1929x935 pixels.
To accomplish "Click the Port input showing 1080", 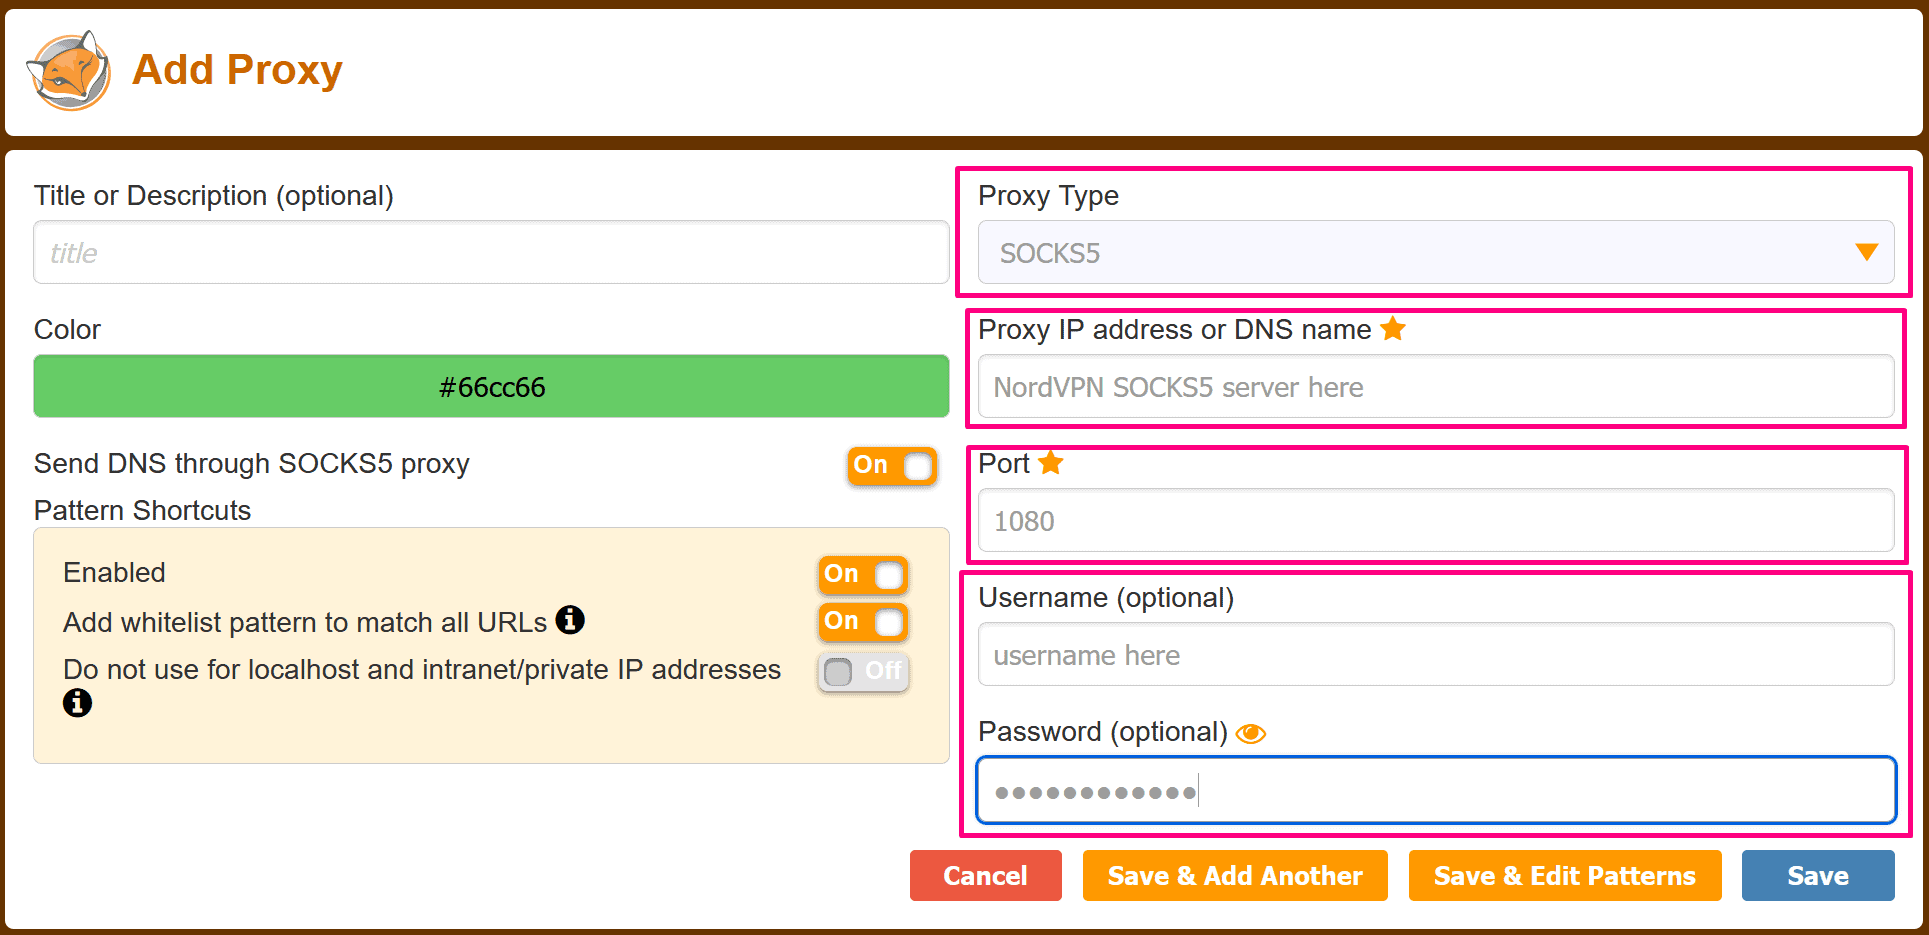I will pyautogui.click(x=1437, y=521).
